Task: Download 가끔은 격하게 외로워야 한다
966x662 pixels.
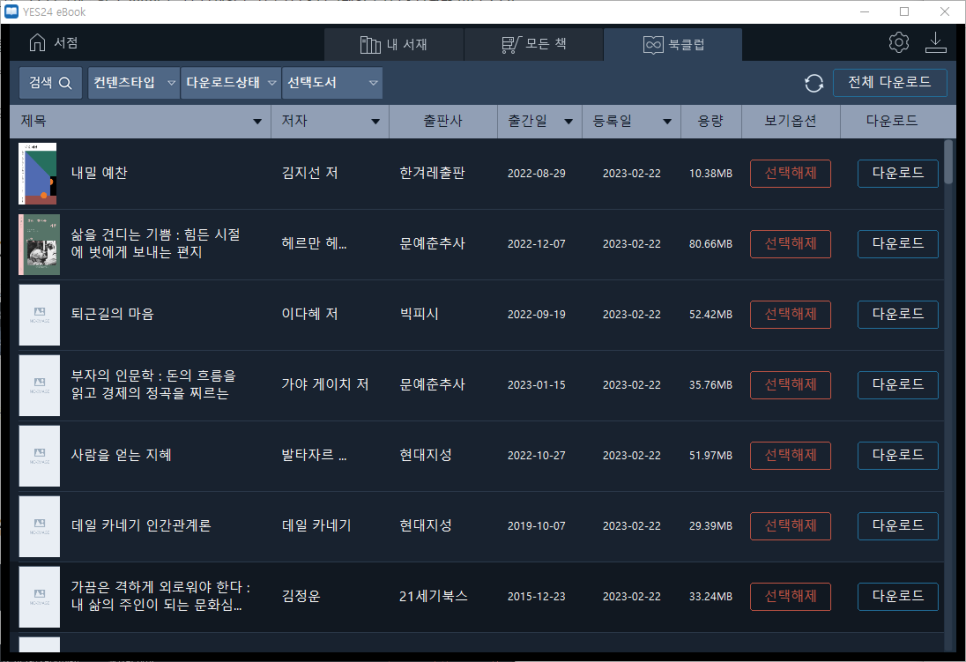Action: [x=898, y=597]
